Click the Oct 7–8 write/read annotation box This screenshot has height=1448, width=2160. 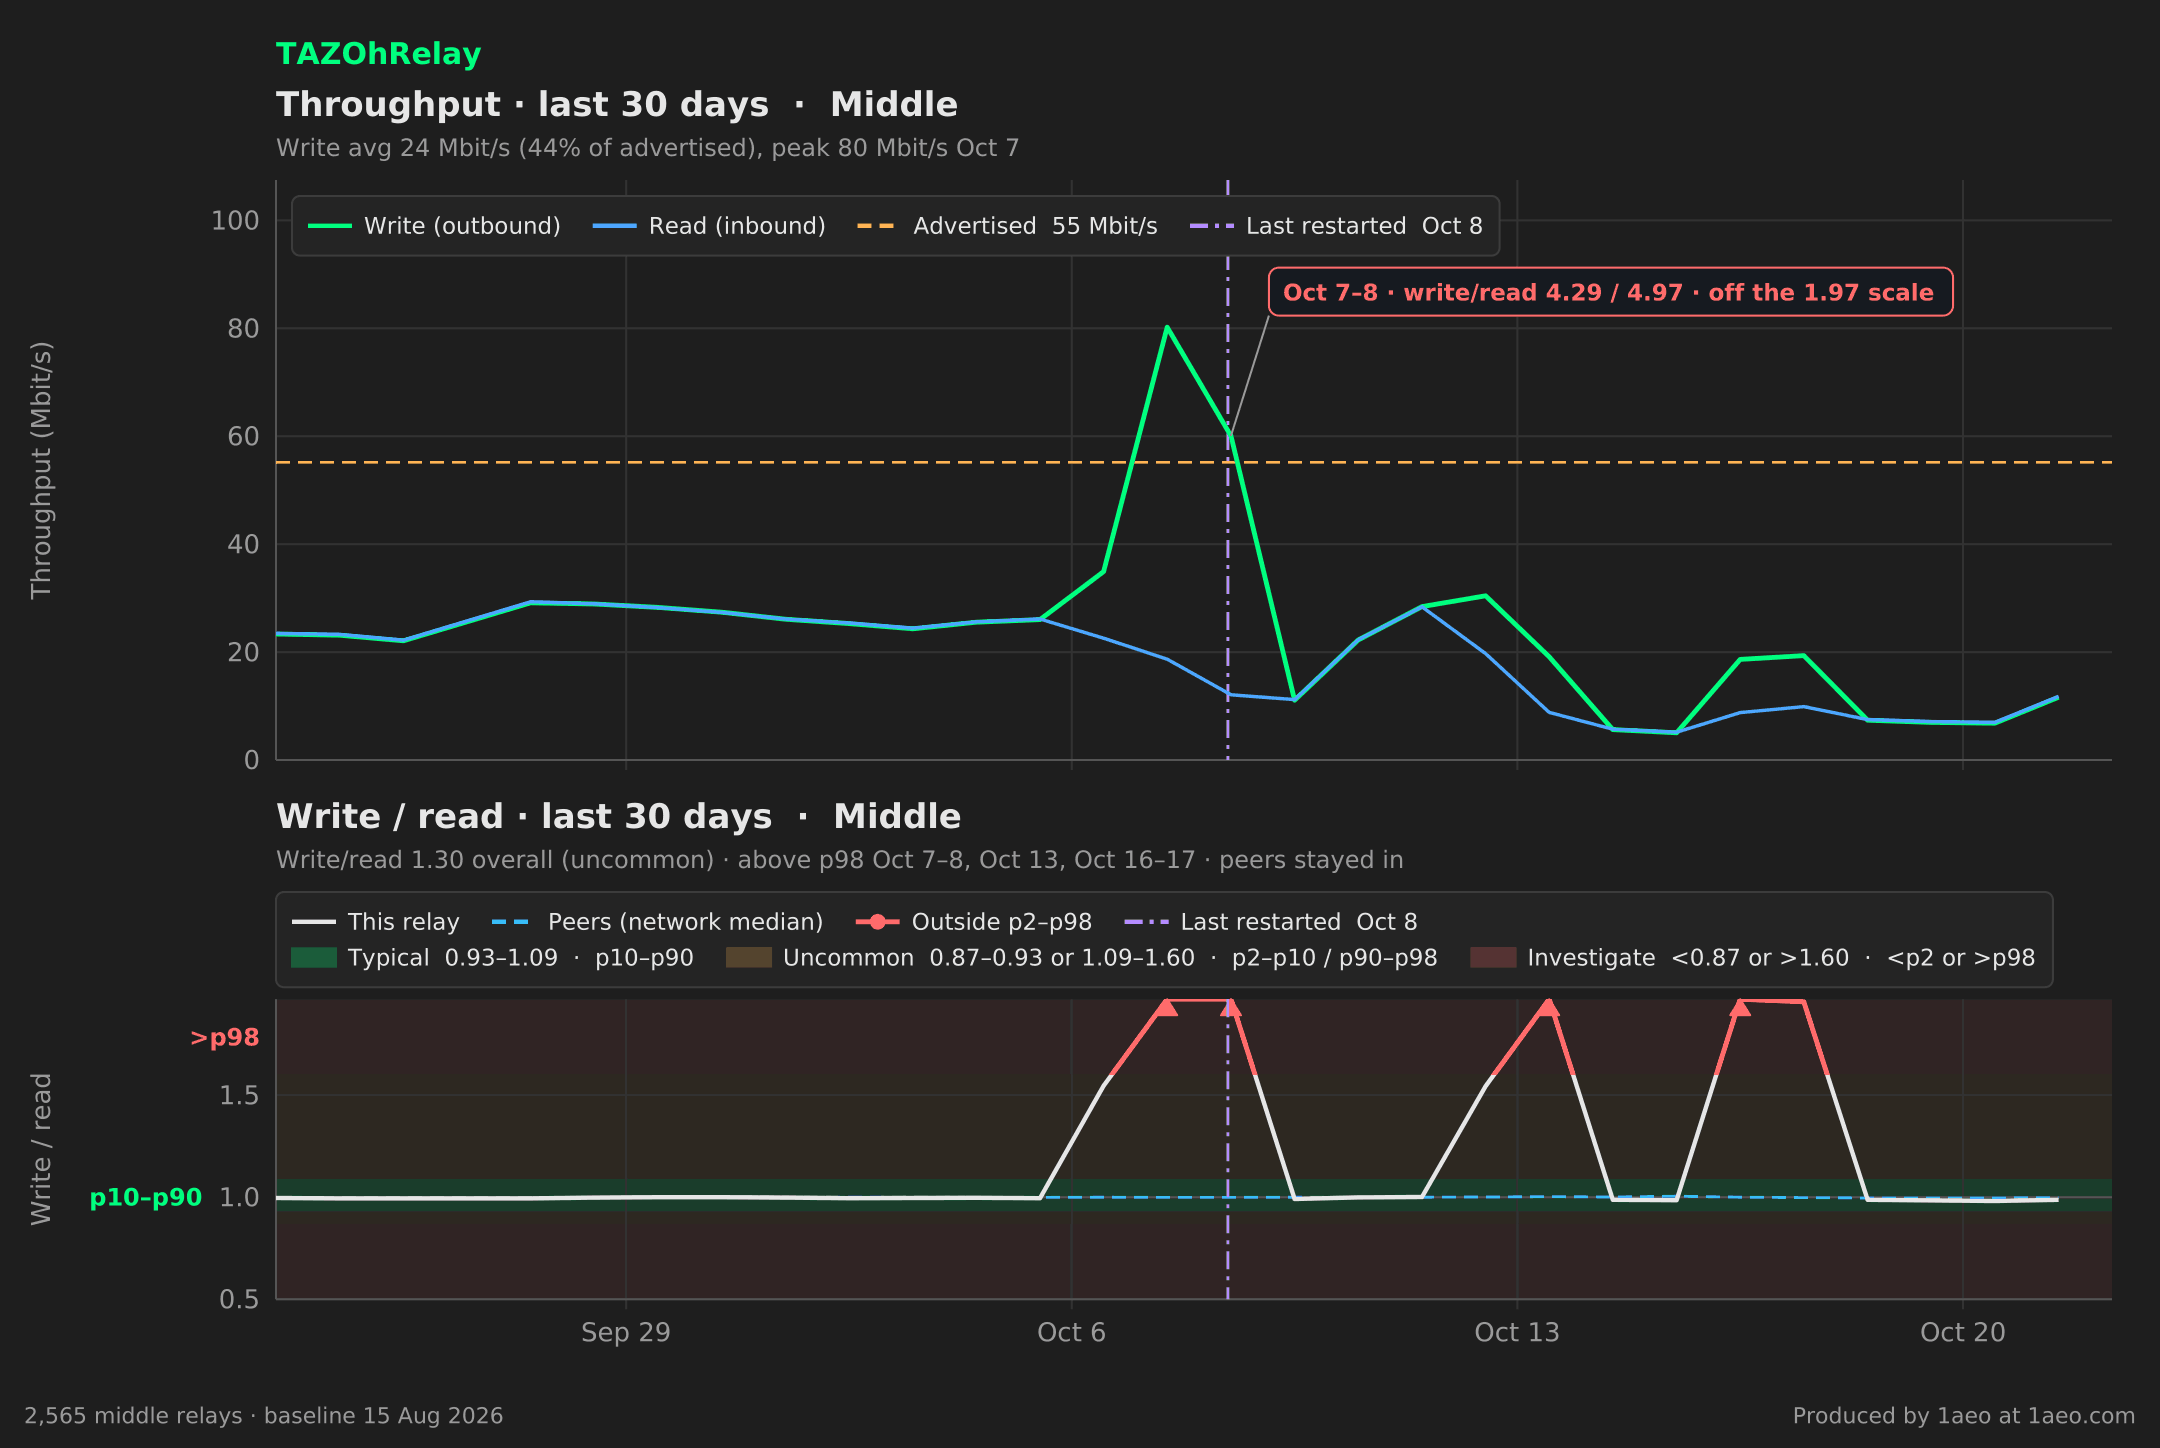(x=1610, y=292)
